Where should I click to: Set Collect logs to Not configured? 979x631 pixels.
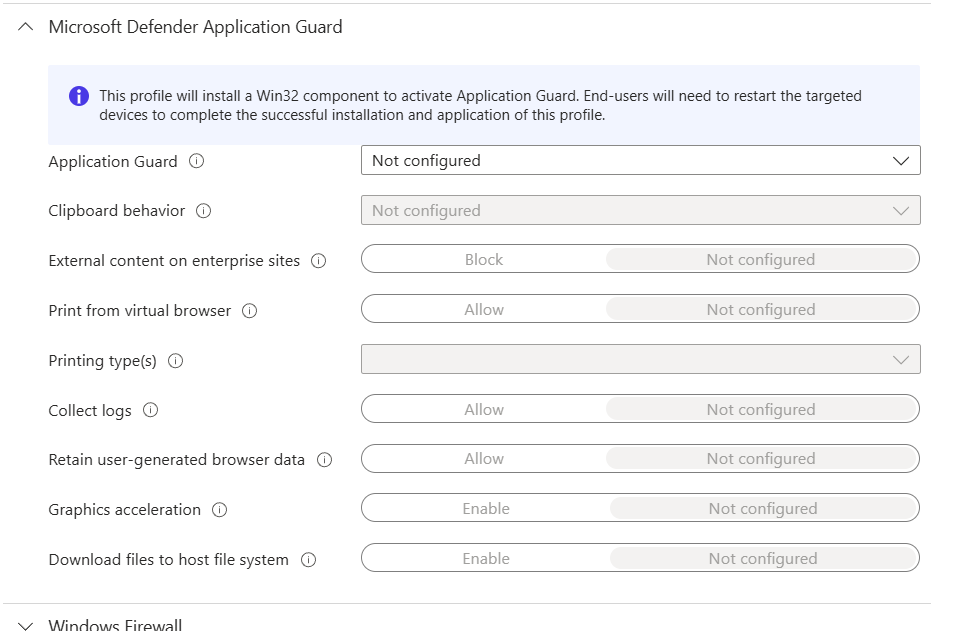[x=761, y=409]
